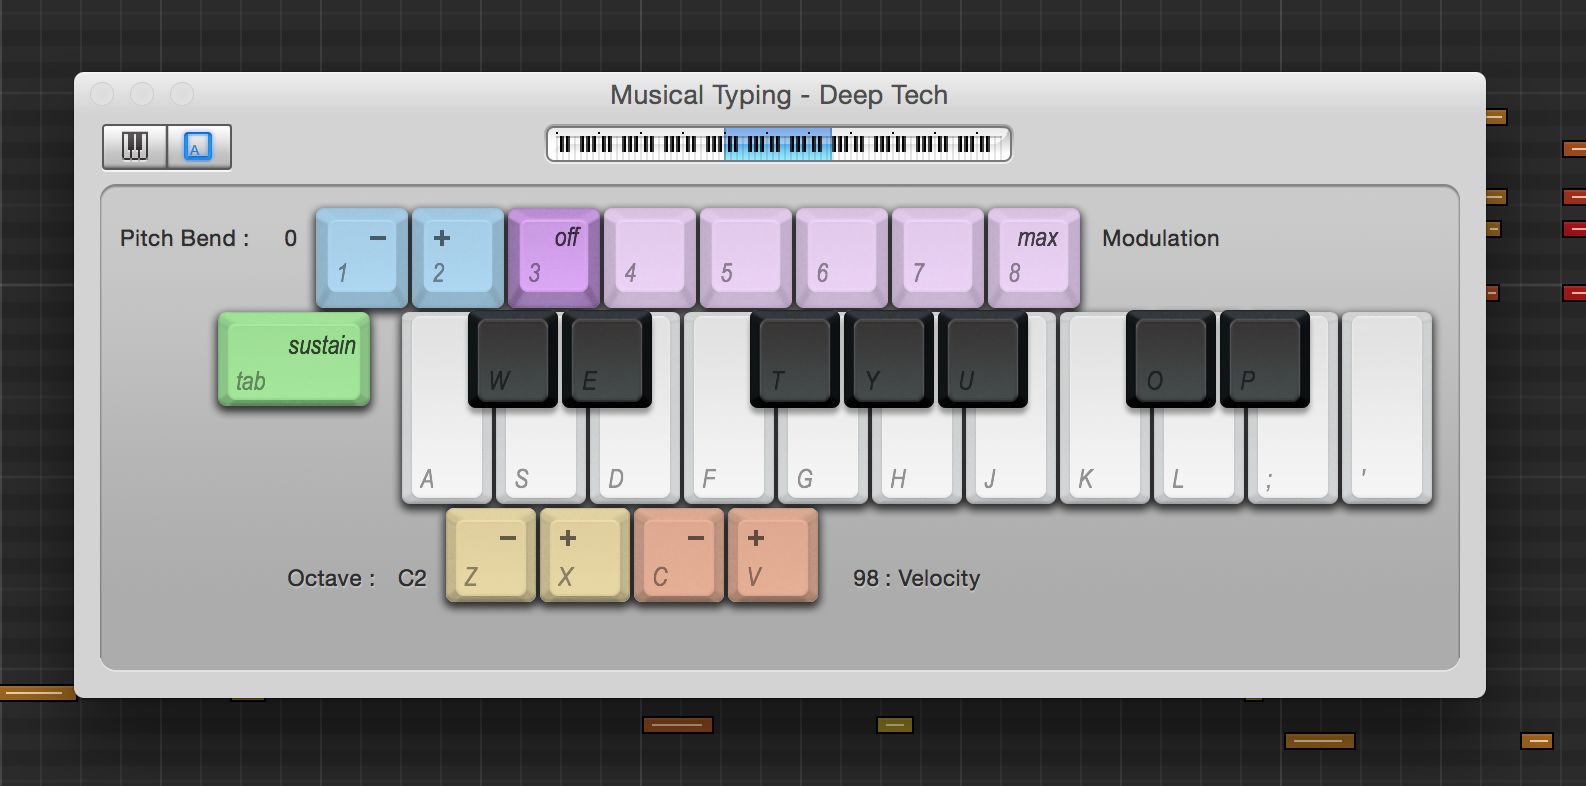This screenshot has height=786, width=1586.
Task: Increase velocity with V key
Action: point(773,555)
